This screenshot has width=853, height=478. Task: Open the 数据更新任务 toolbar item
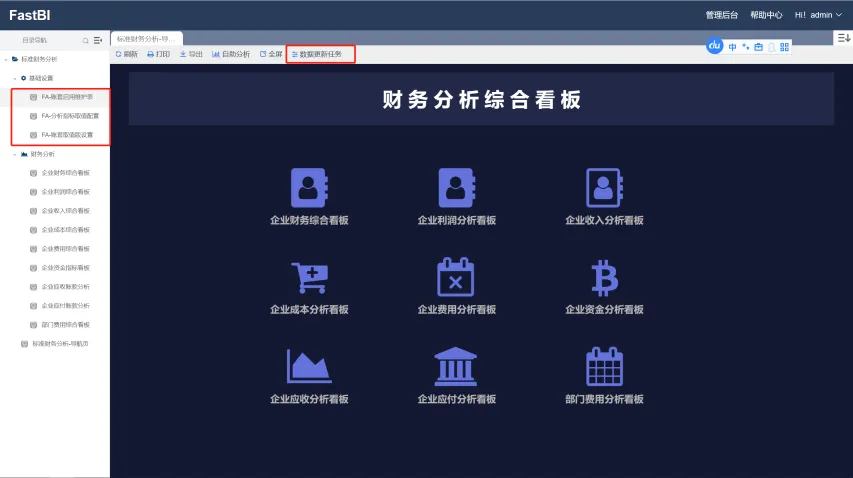coord(317,54)
